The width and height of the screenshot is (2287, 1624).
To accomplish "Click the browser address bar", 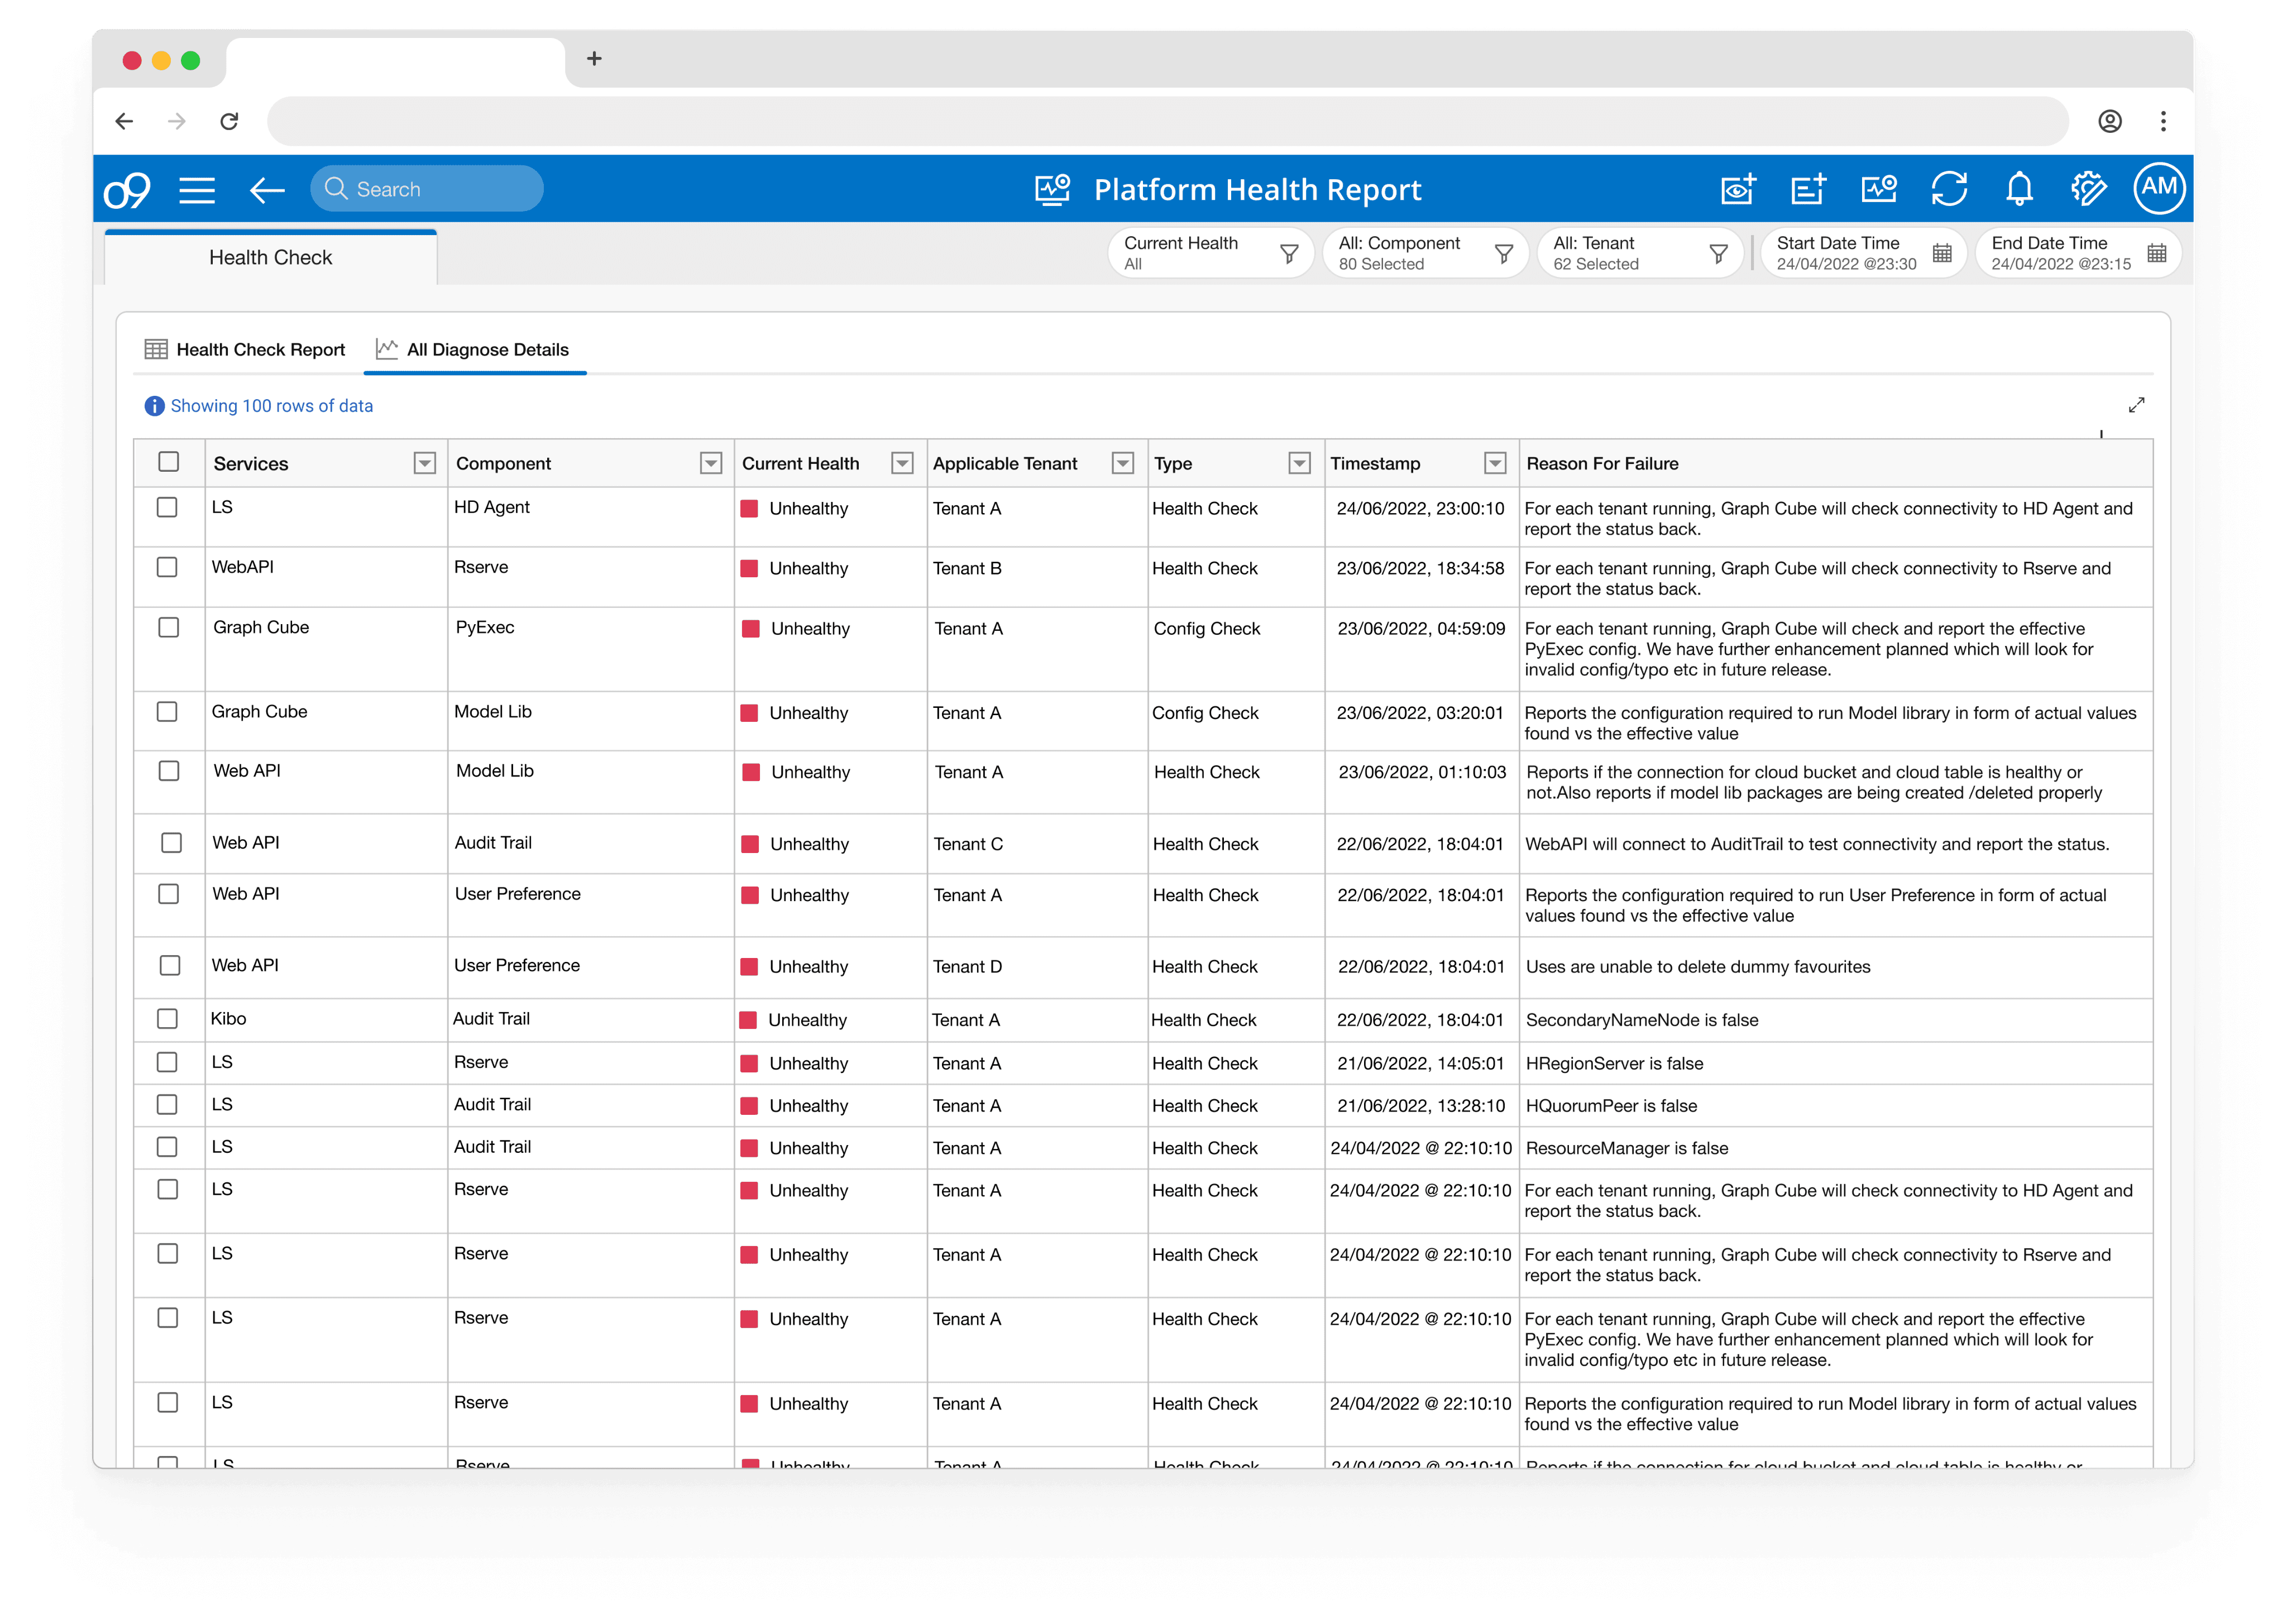I will (x=1167, y=121).
